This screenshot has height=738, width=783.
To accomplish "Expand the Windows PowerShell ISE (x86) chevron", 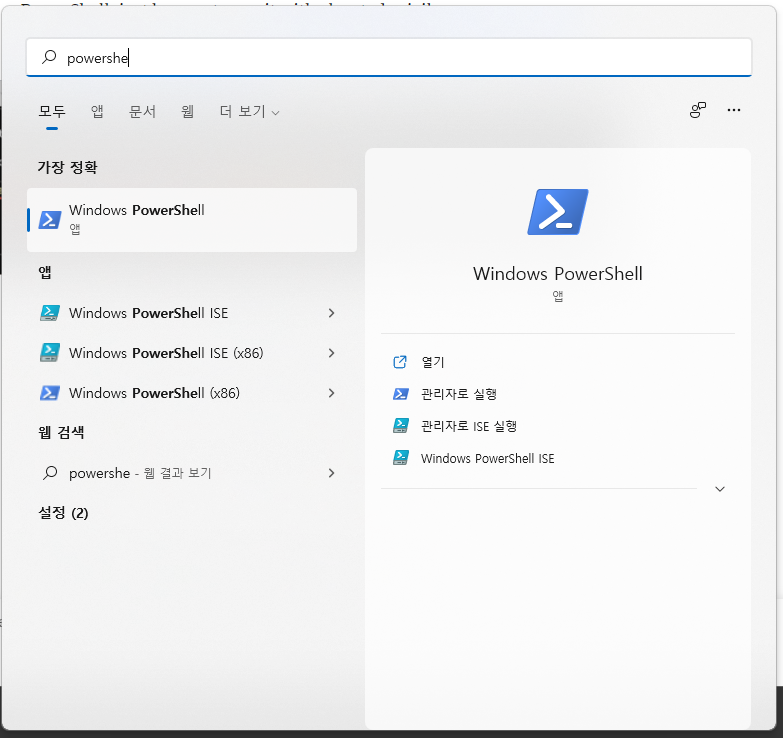I will 332,353.
